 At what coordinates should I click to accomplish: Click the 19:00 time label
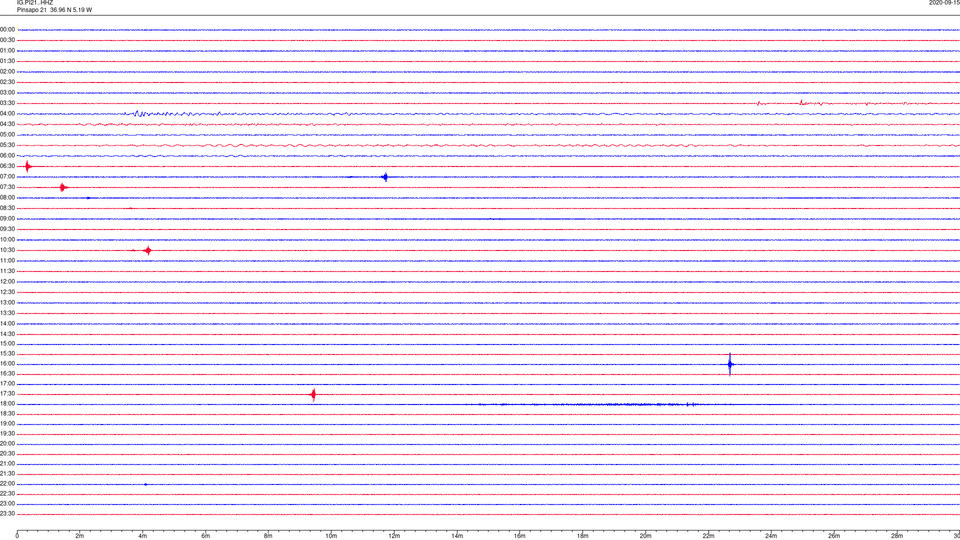pos(8,424)
